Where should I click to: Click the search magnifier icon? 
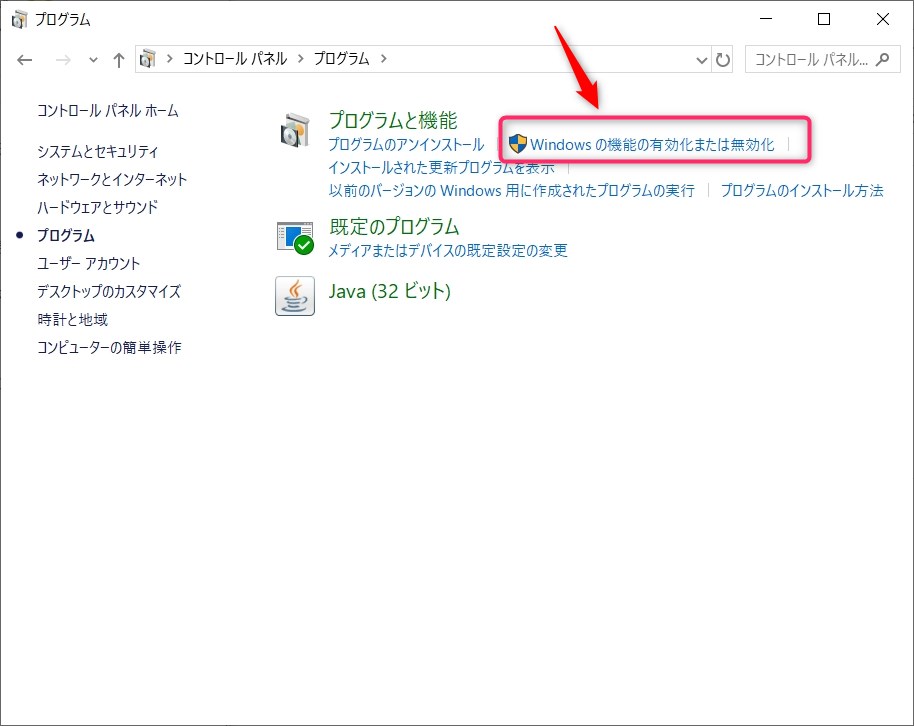pos(883,59)
